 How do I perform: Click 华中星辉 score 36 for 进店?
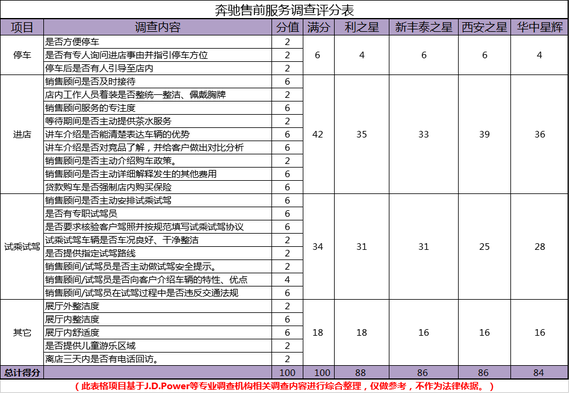click(539, 134)
